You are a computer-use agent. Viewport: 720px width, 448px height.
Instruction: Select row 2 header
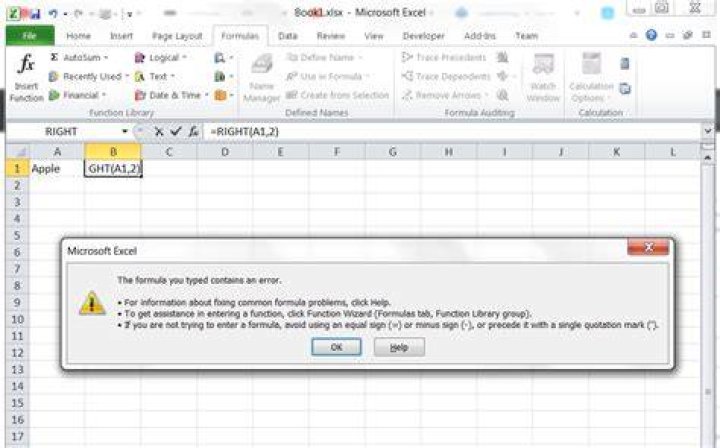click(x=17, y=185)
